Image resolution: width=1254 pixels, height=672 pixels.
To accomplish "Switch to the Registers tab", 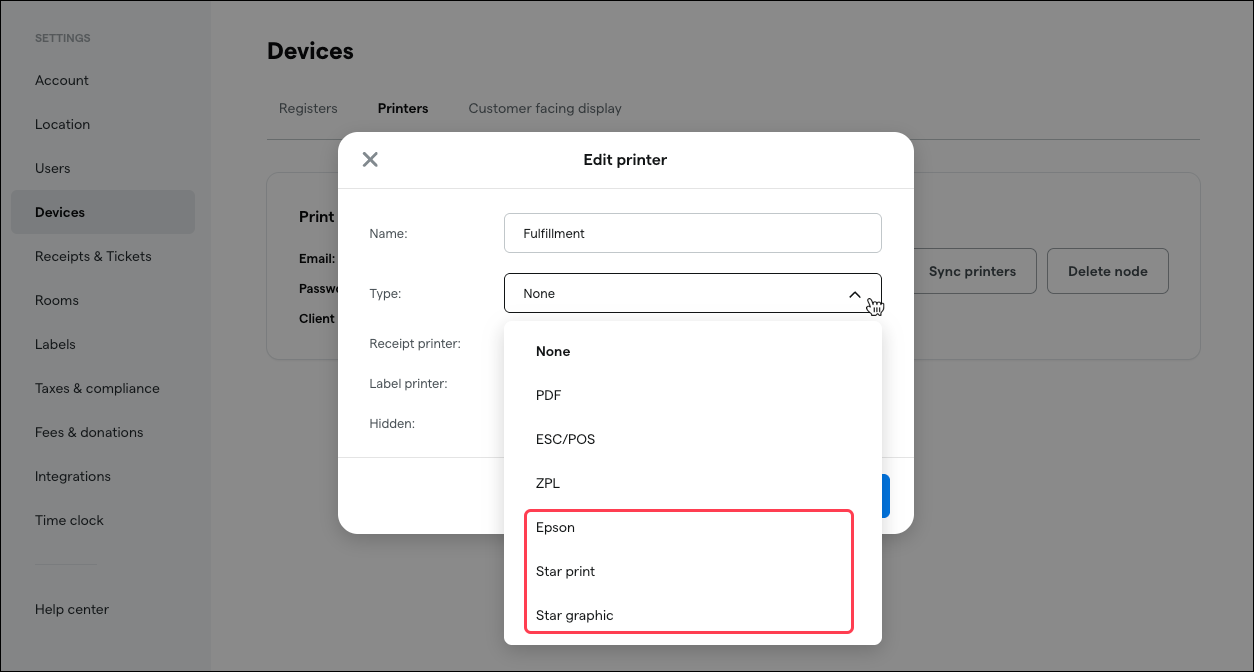I will point(308,108).
